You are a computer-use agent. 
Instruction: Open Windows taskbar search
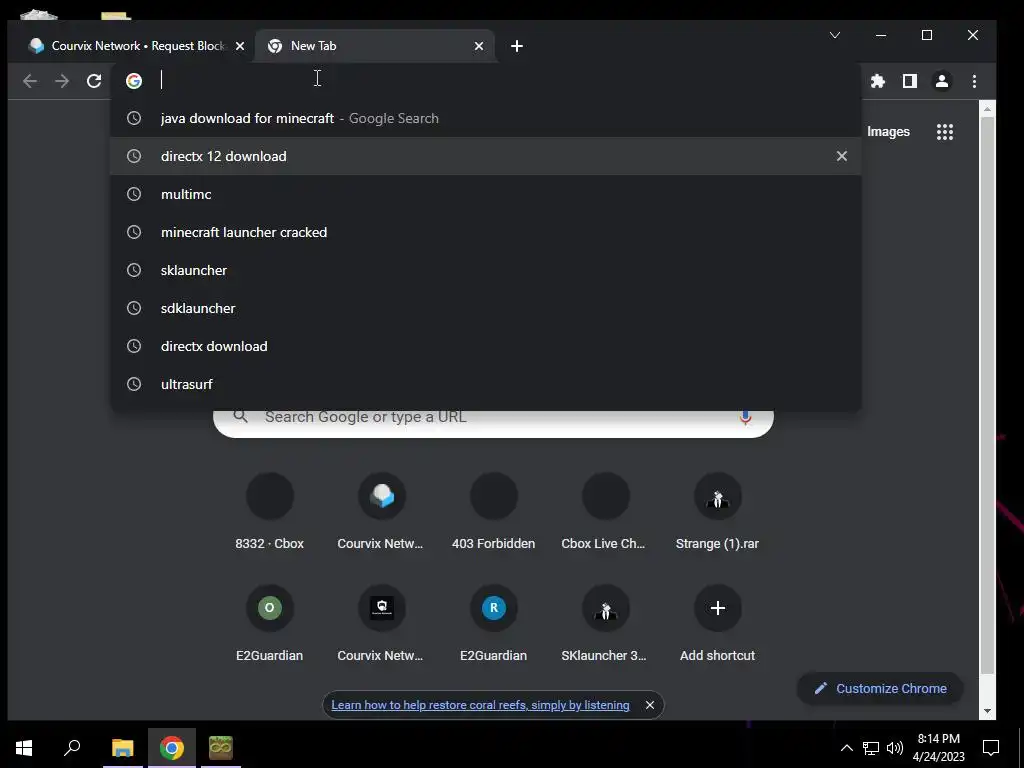72,748
